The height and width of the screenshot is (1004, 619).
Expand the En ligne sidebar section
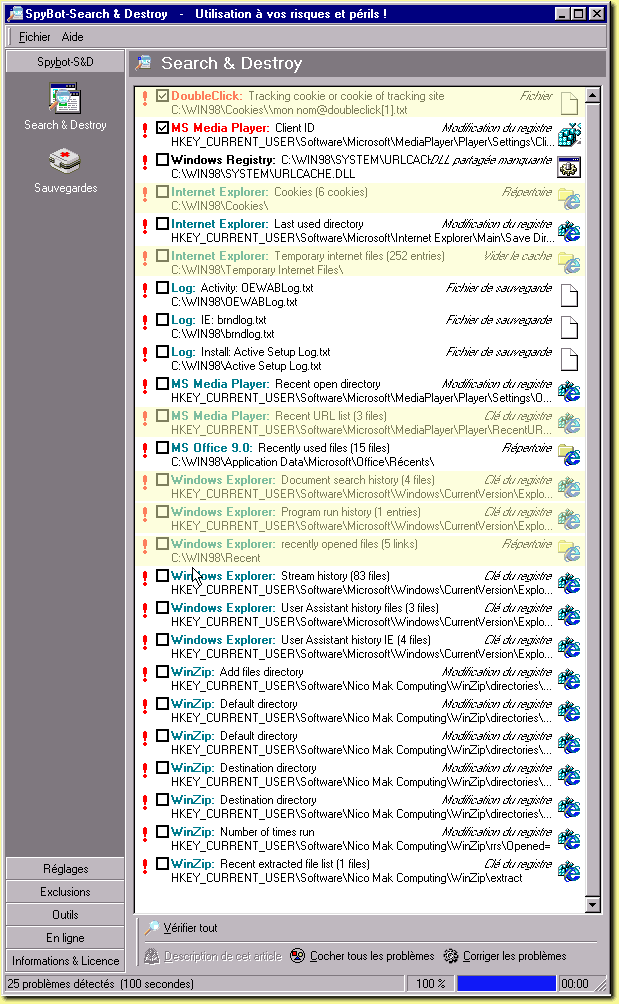(65, 938)
